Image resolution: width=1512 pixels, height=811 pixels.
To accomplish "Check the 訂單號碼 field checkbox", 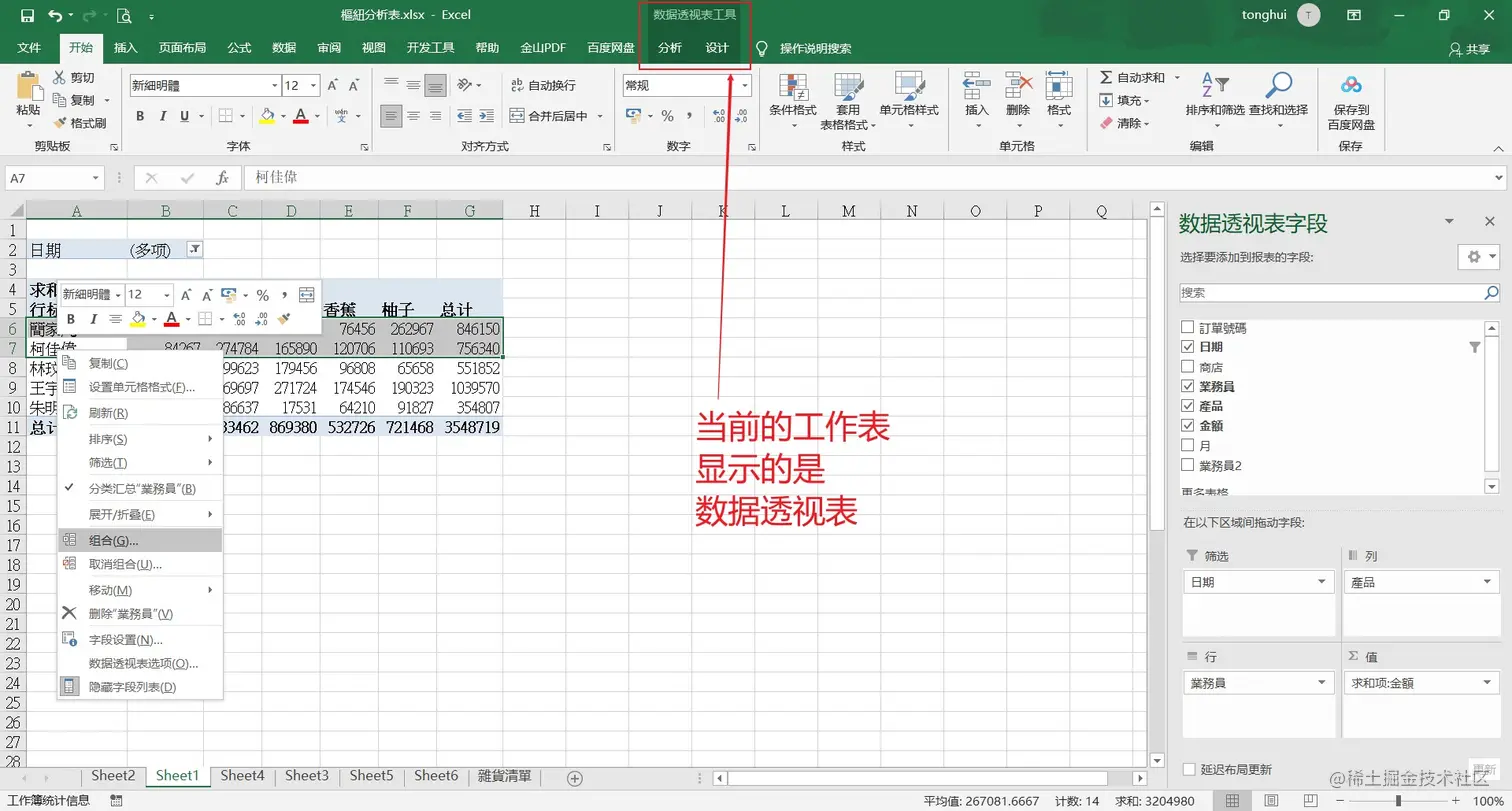I will pos(1188,327).
